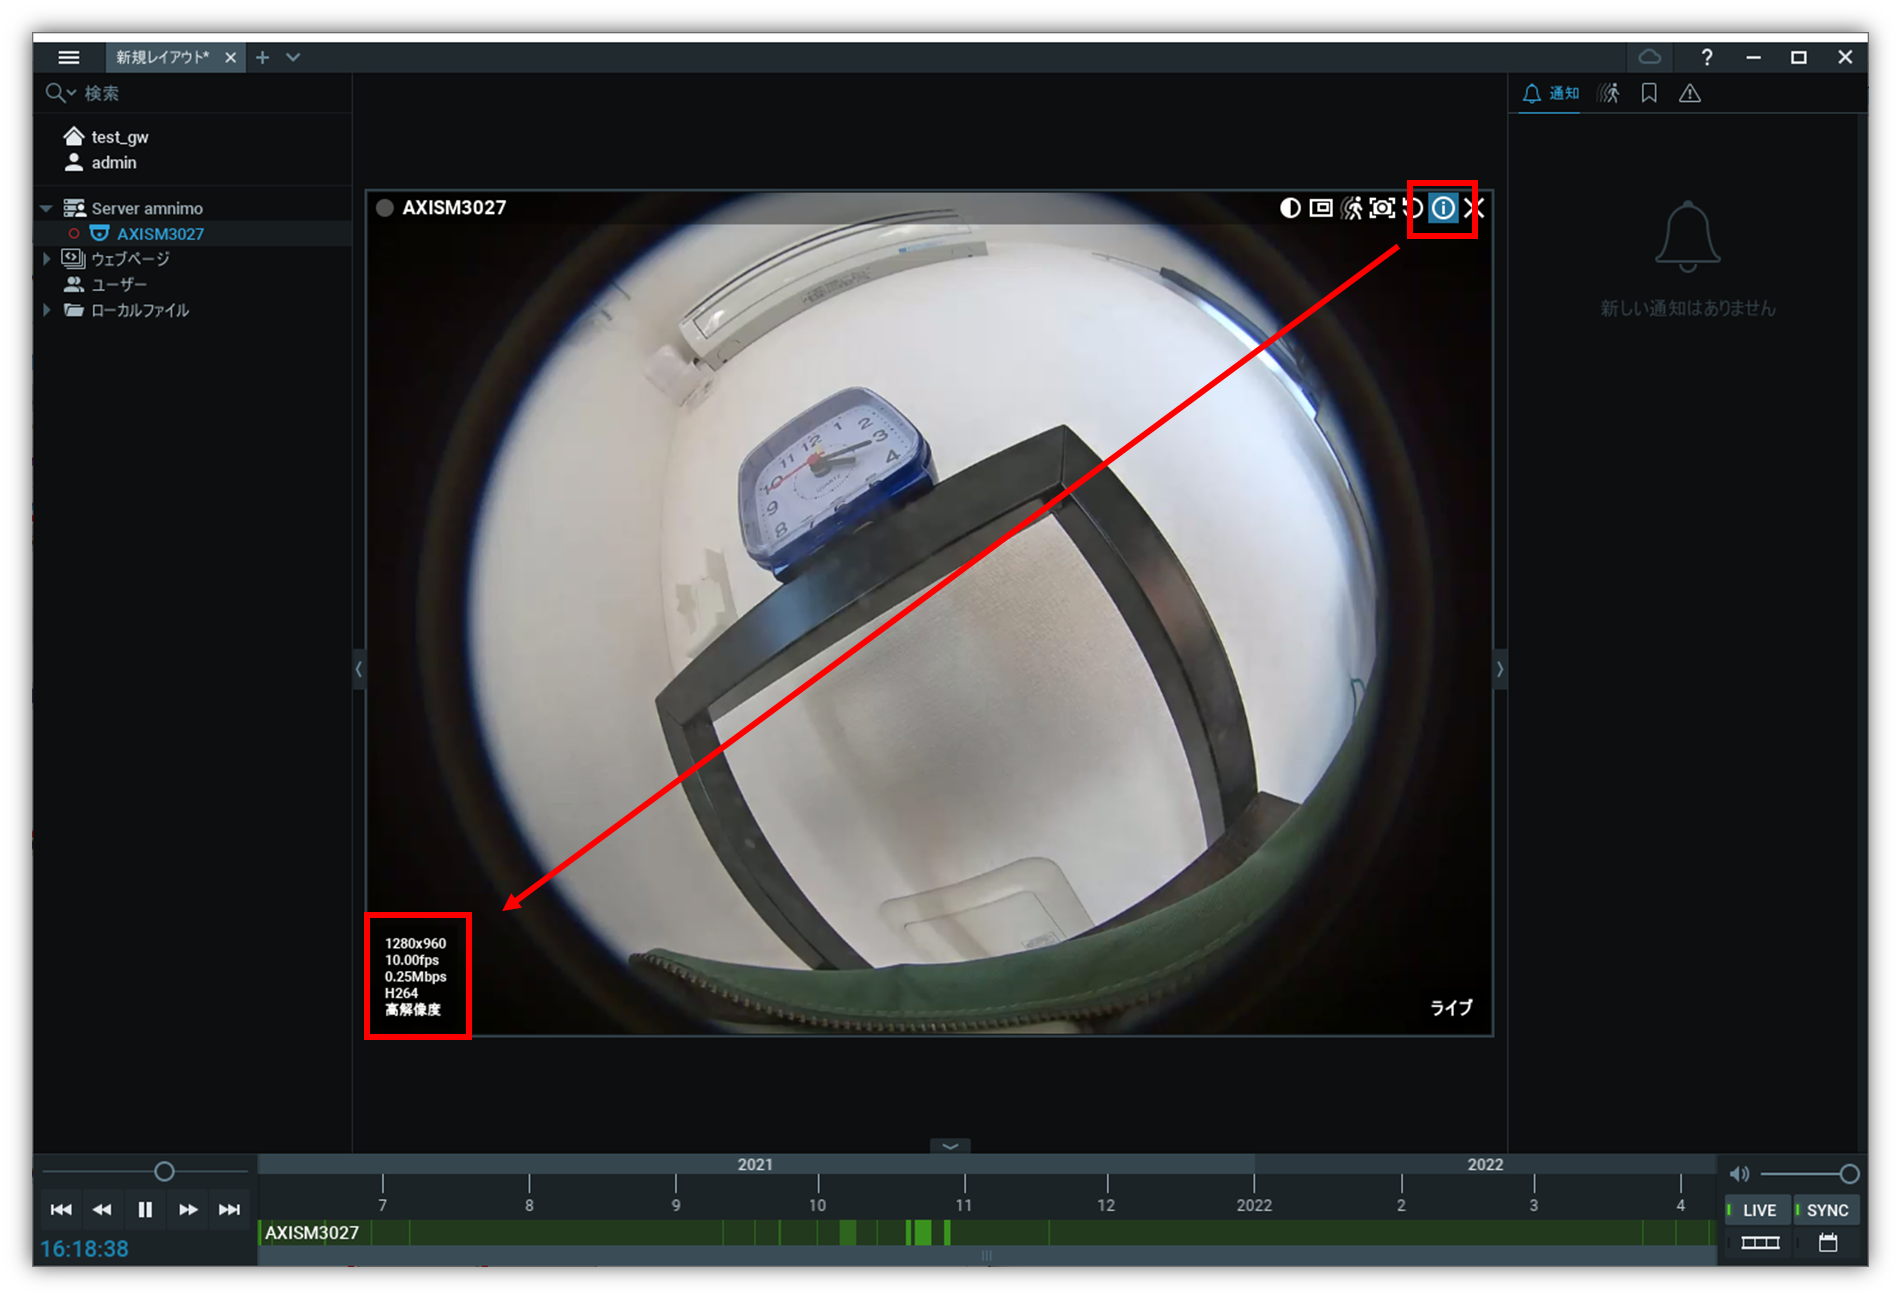Toggle the camera information overlay
The width and height of the screenshot is (1901, 1299).
pos(1443,208)
